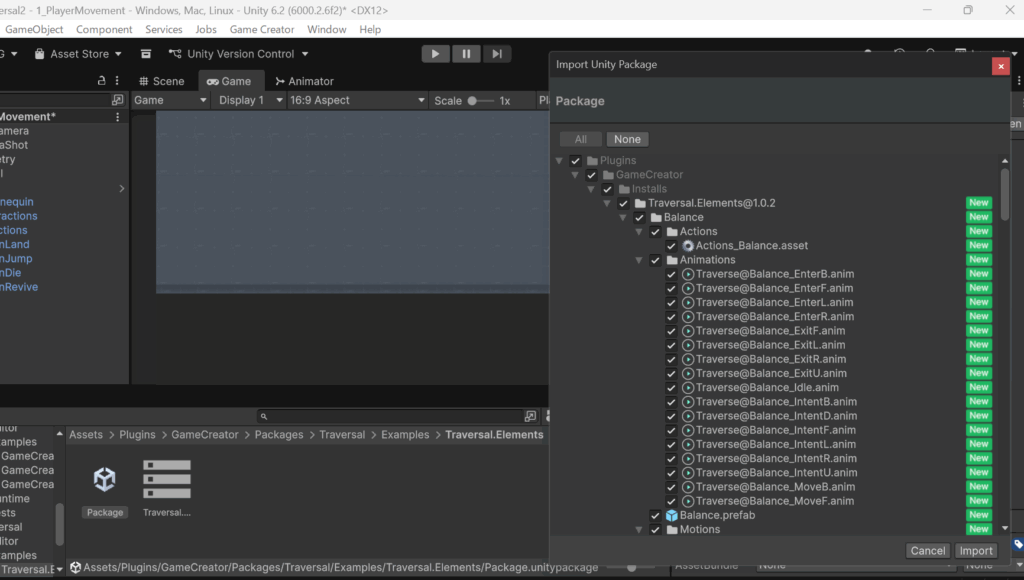Viewport: 1024px width, 580px height.
Task: Open the 16:9 Aspect dropdown
Action: click(x=357, y=100)
